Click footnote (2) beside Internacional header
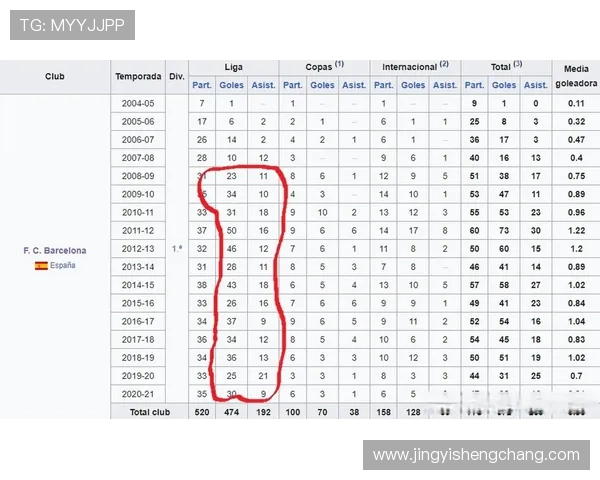 pyautogui.click(x=443, y=66)
